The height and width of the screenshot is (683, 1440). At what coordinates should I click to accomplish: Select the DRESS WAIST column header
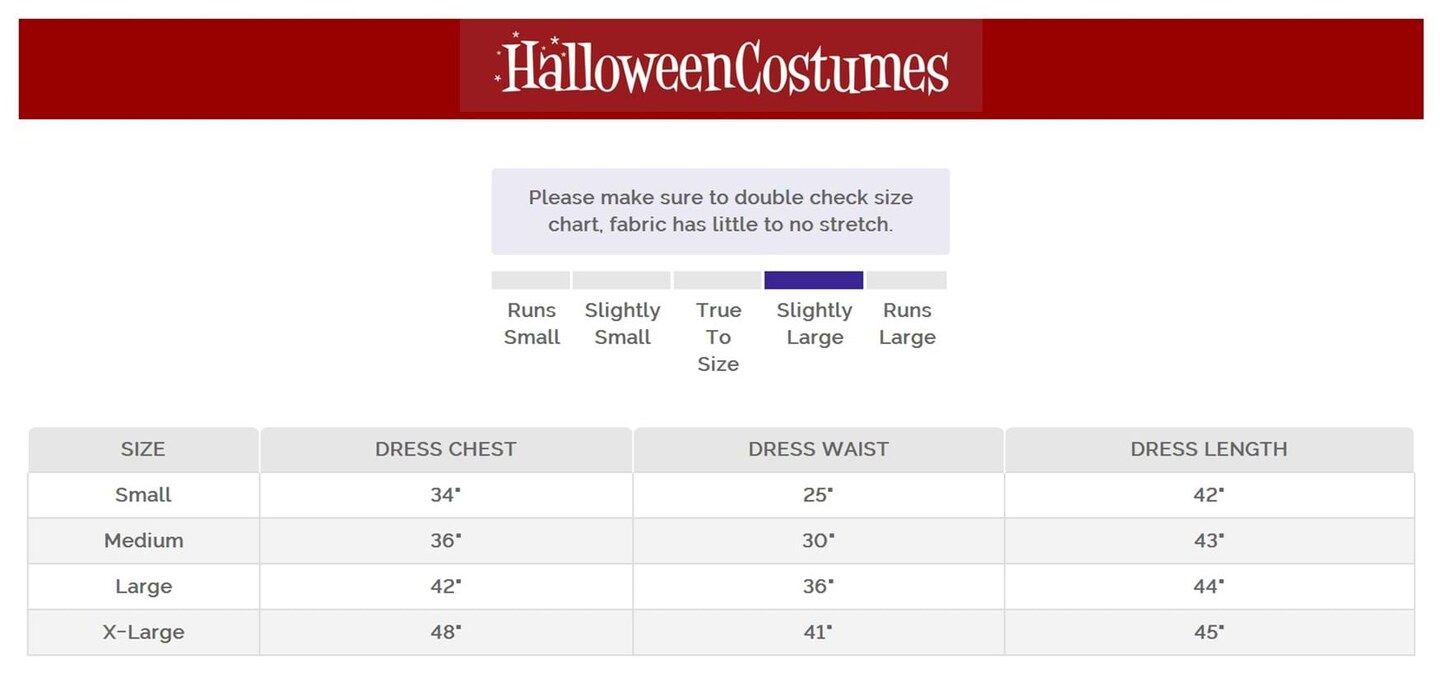point(818,450)
